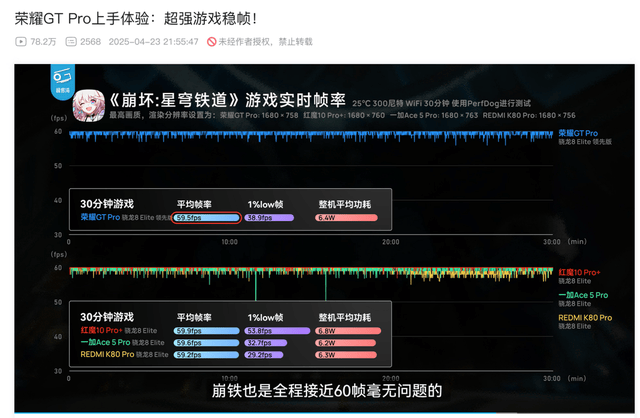
Task: Click the view count play icon
Action: 21,42
